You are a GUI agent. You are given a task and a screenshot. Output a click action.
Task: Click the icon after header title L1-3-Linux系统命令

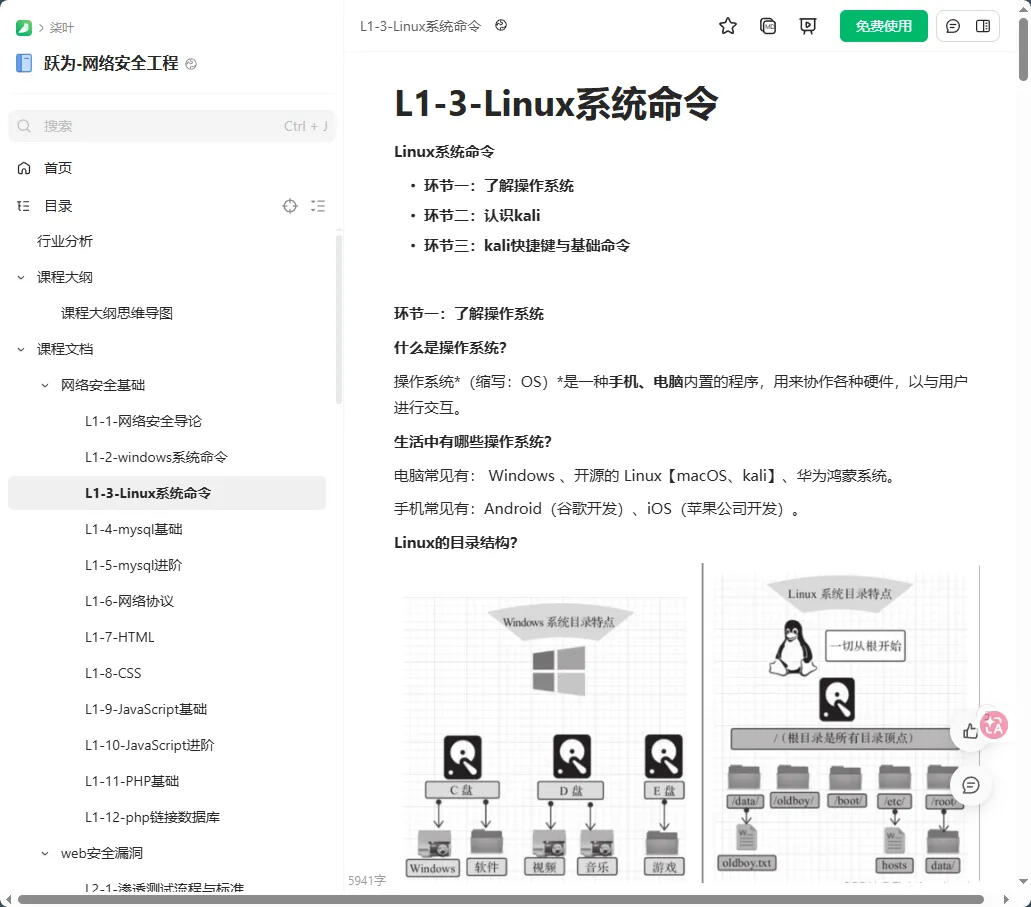(x=501, y=26)
